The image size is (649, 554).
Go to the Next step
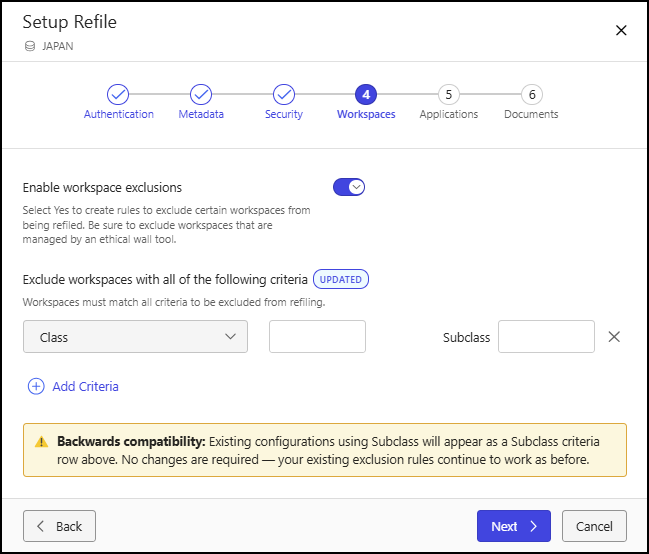pos(514,526)
